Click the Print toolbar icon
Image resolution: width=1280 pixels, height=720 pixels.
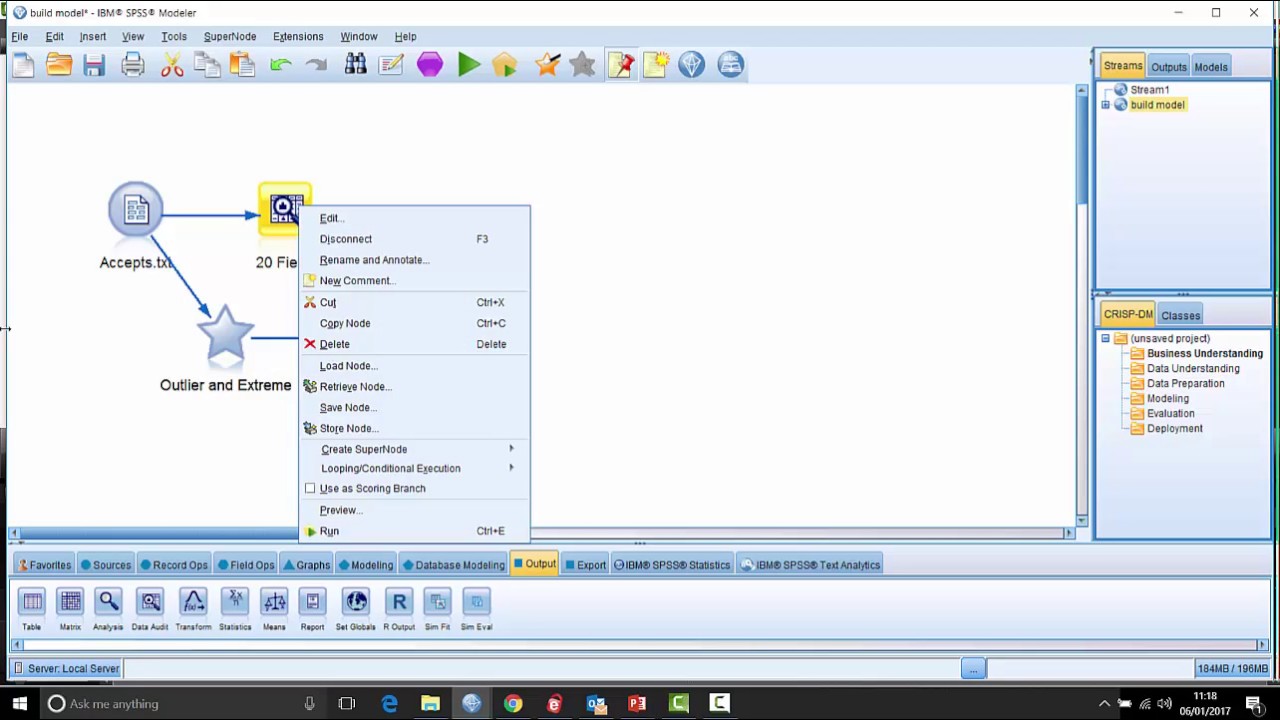[x=133, y=65]
